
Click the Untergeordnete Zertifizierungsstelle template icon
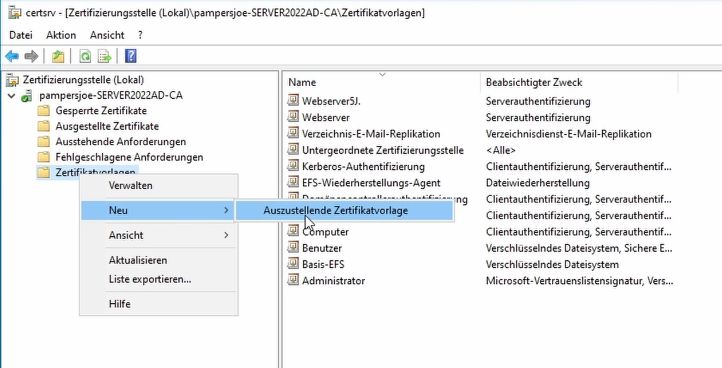pos(293,150)
